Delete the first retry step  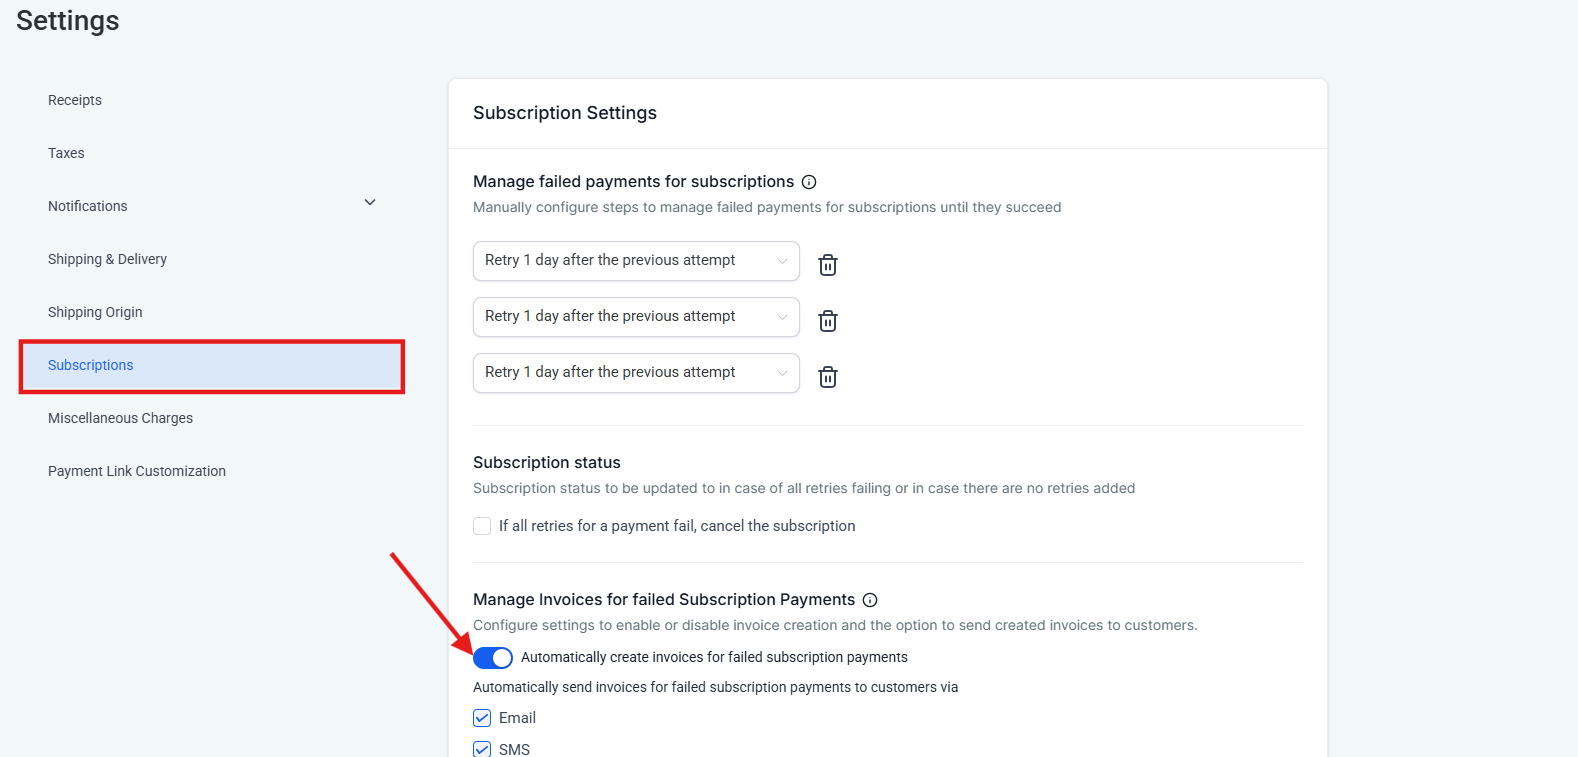(828, 265)
